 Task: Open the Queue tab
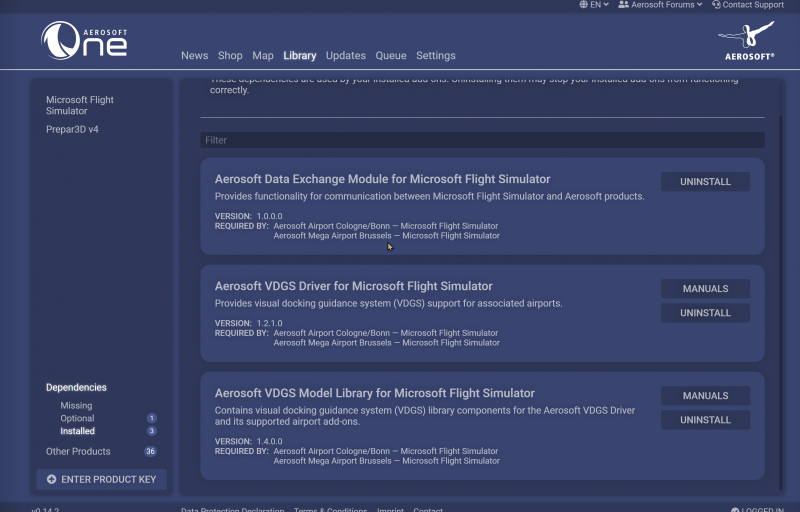point(391,56)
